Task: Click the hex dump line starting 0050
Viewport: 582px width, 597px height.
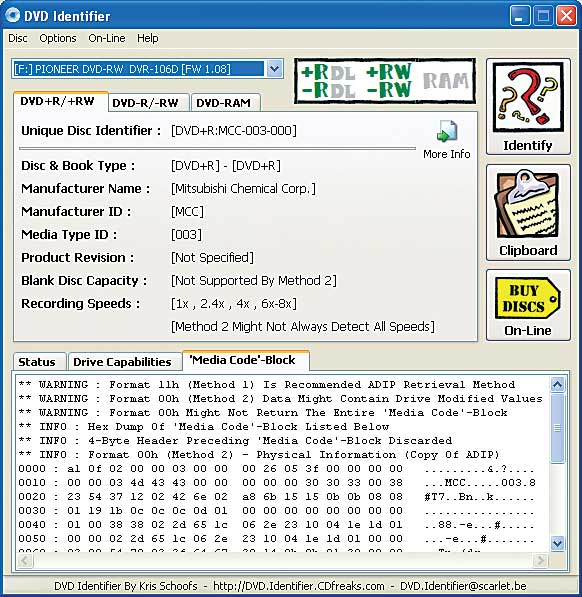Action: coord(277,539)
